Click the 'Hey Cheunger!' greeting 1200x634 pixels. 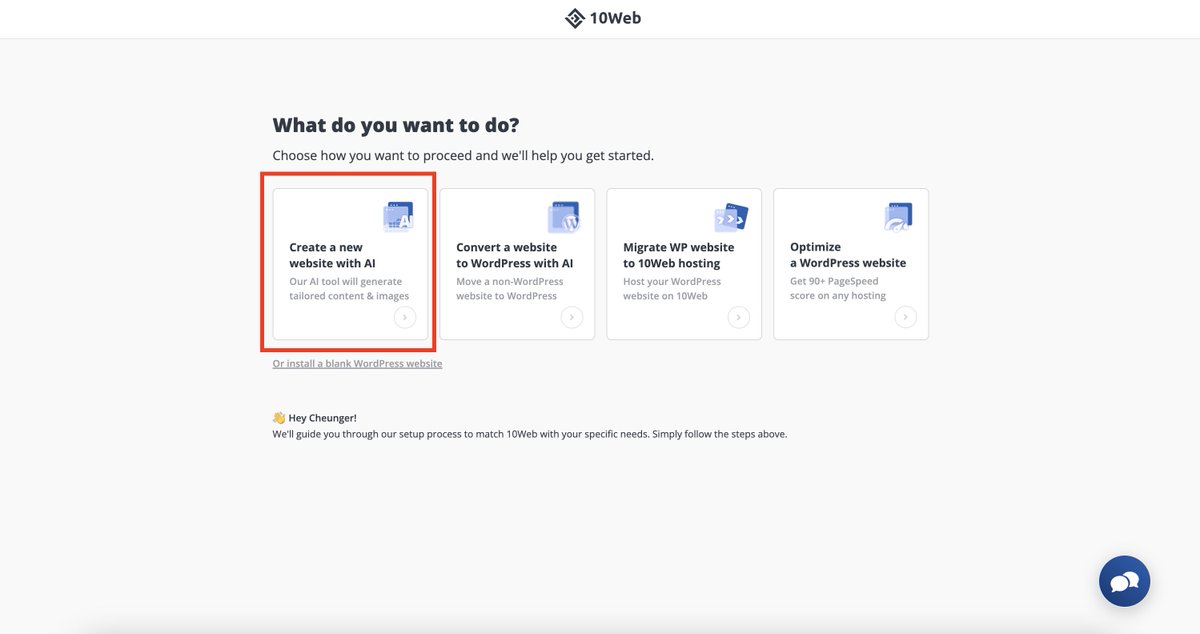pos(322,418)
